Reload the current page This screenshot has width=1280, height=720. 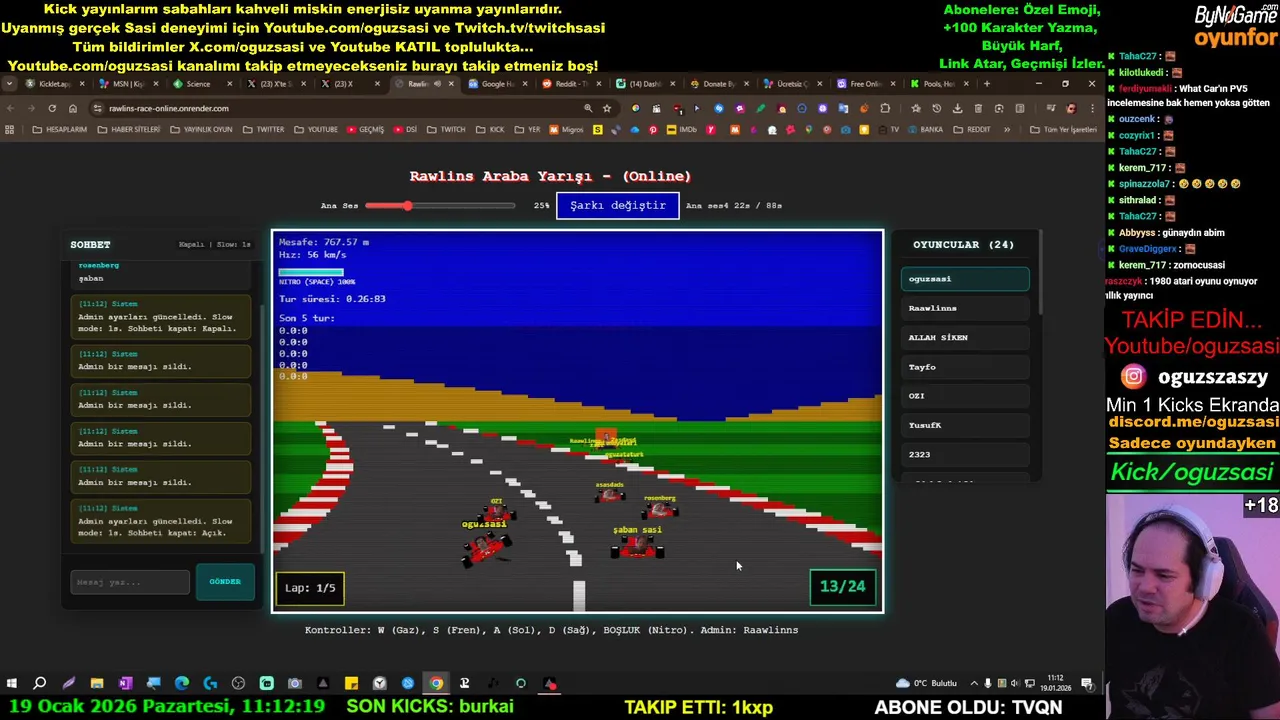(x=52, y=108)
